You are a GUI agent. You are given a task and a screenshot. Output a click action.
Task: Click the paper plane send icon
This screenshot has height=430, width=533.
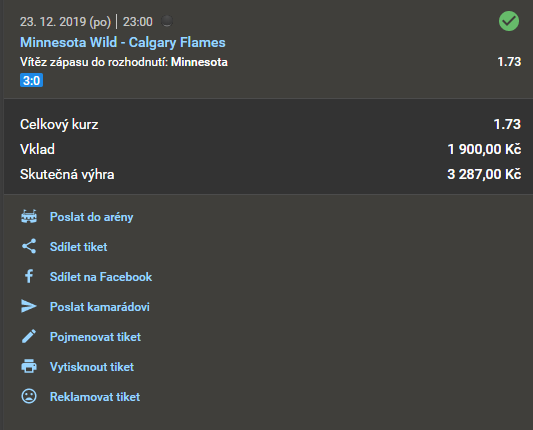tap(29, 306)
